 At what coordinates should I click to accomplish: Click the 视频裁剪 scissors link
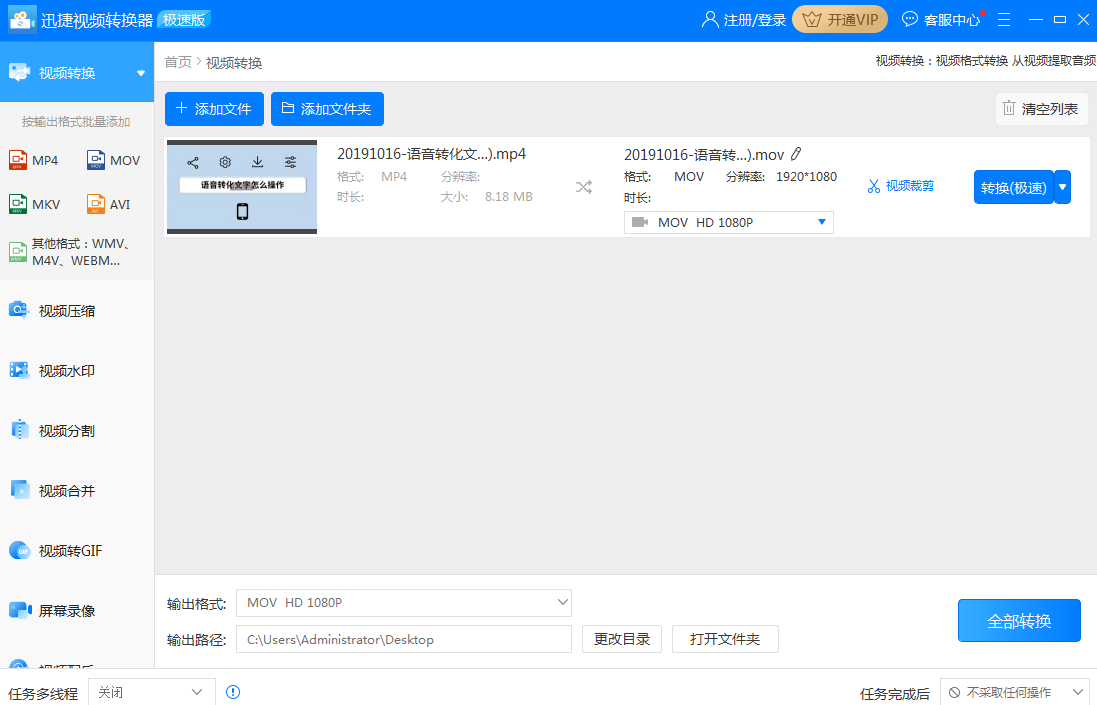point(901,186)
